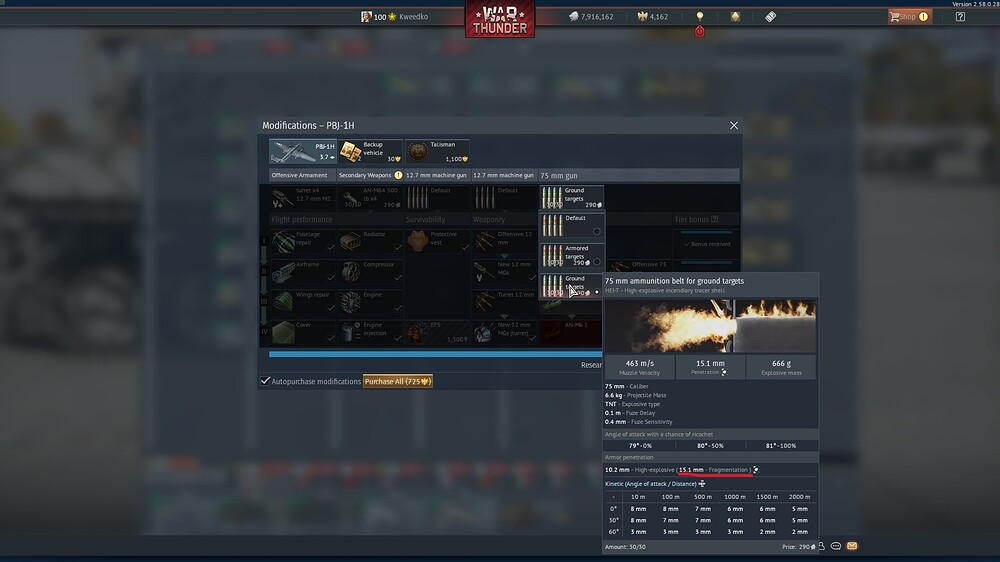Screen dimensions: 1000x562
Task: Click the Cover modification
Action: (302, 332)
